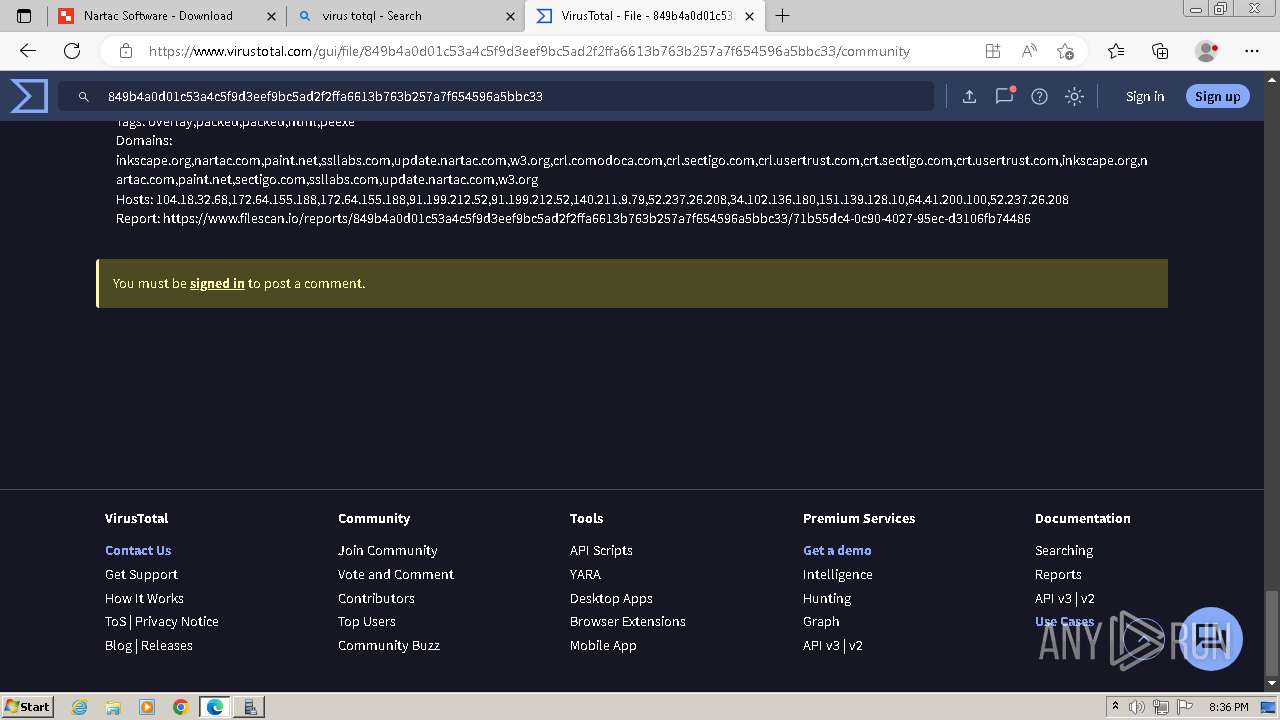Screen dimensions: 1280x720
Task: Open API Scripts link
Action: (x=601, y=550)
